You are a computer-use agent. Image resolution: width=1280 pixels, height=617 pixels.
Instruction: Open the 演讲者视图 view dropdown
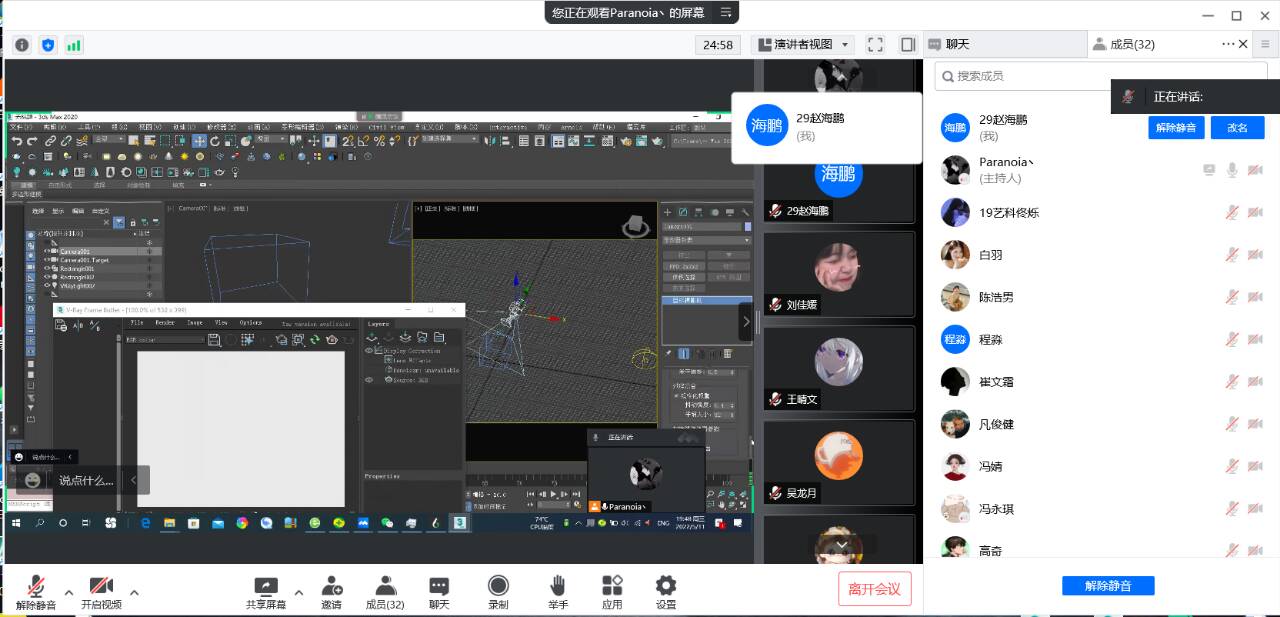804,45
